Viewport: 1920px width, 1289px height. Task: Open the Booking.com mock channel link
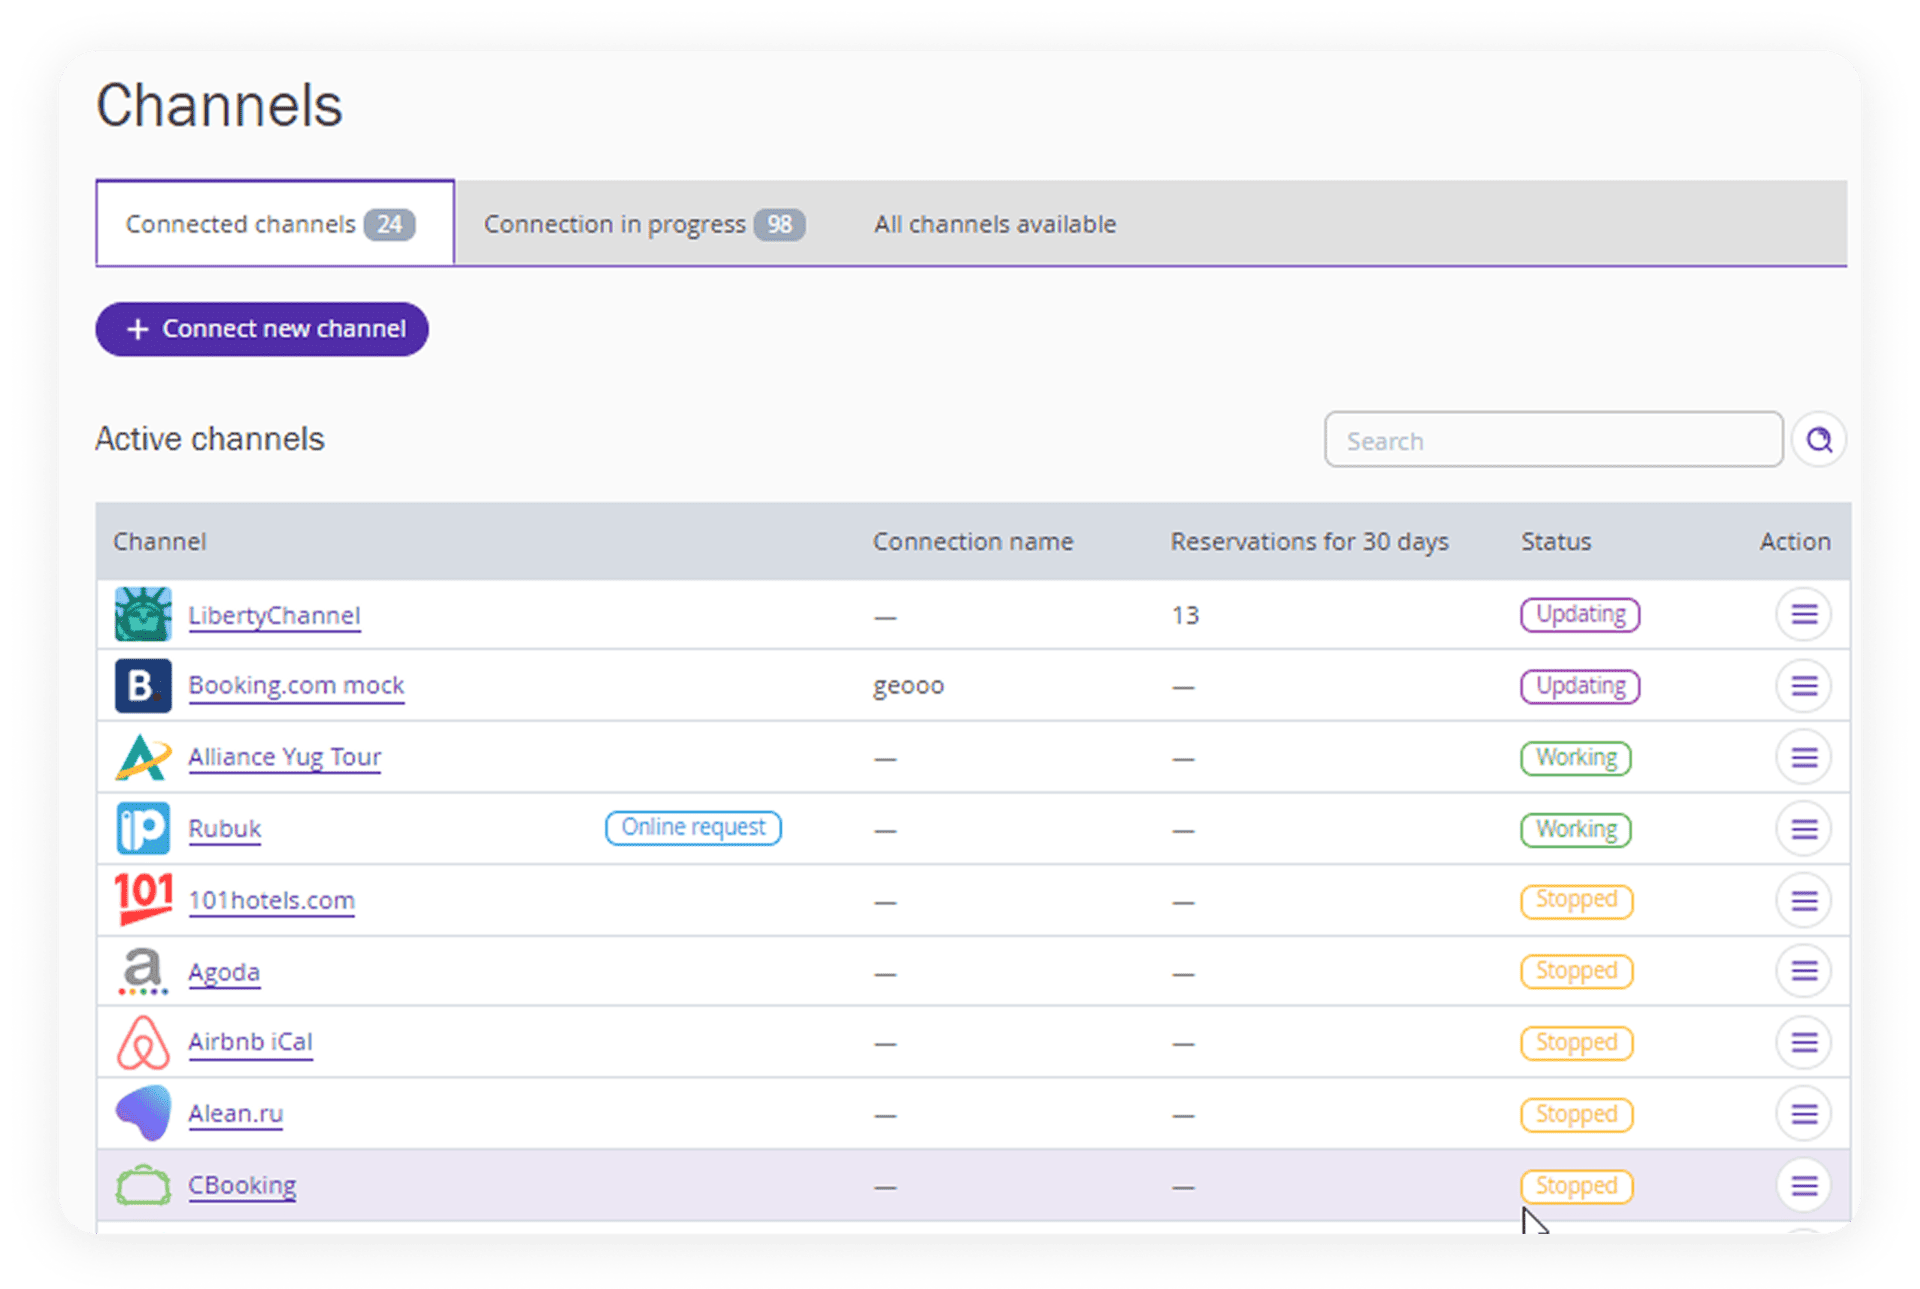click(296, 686)
